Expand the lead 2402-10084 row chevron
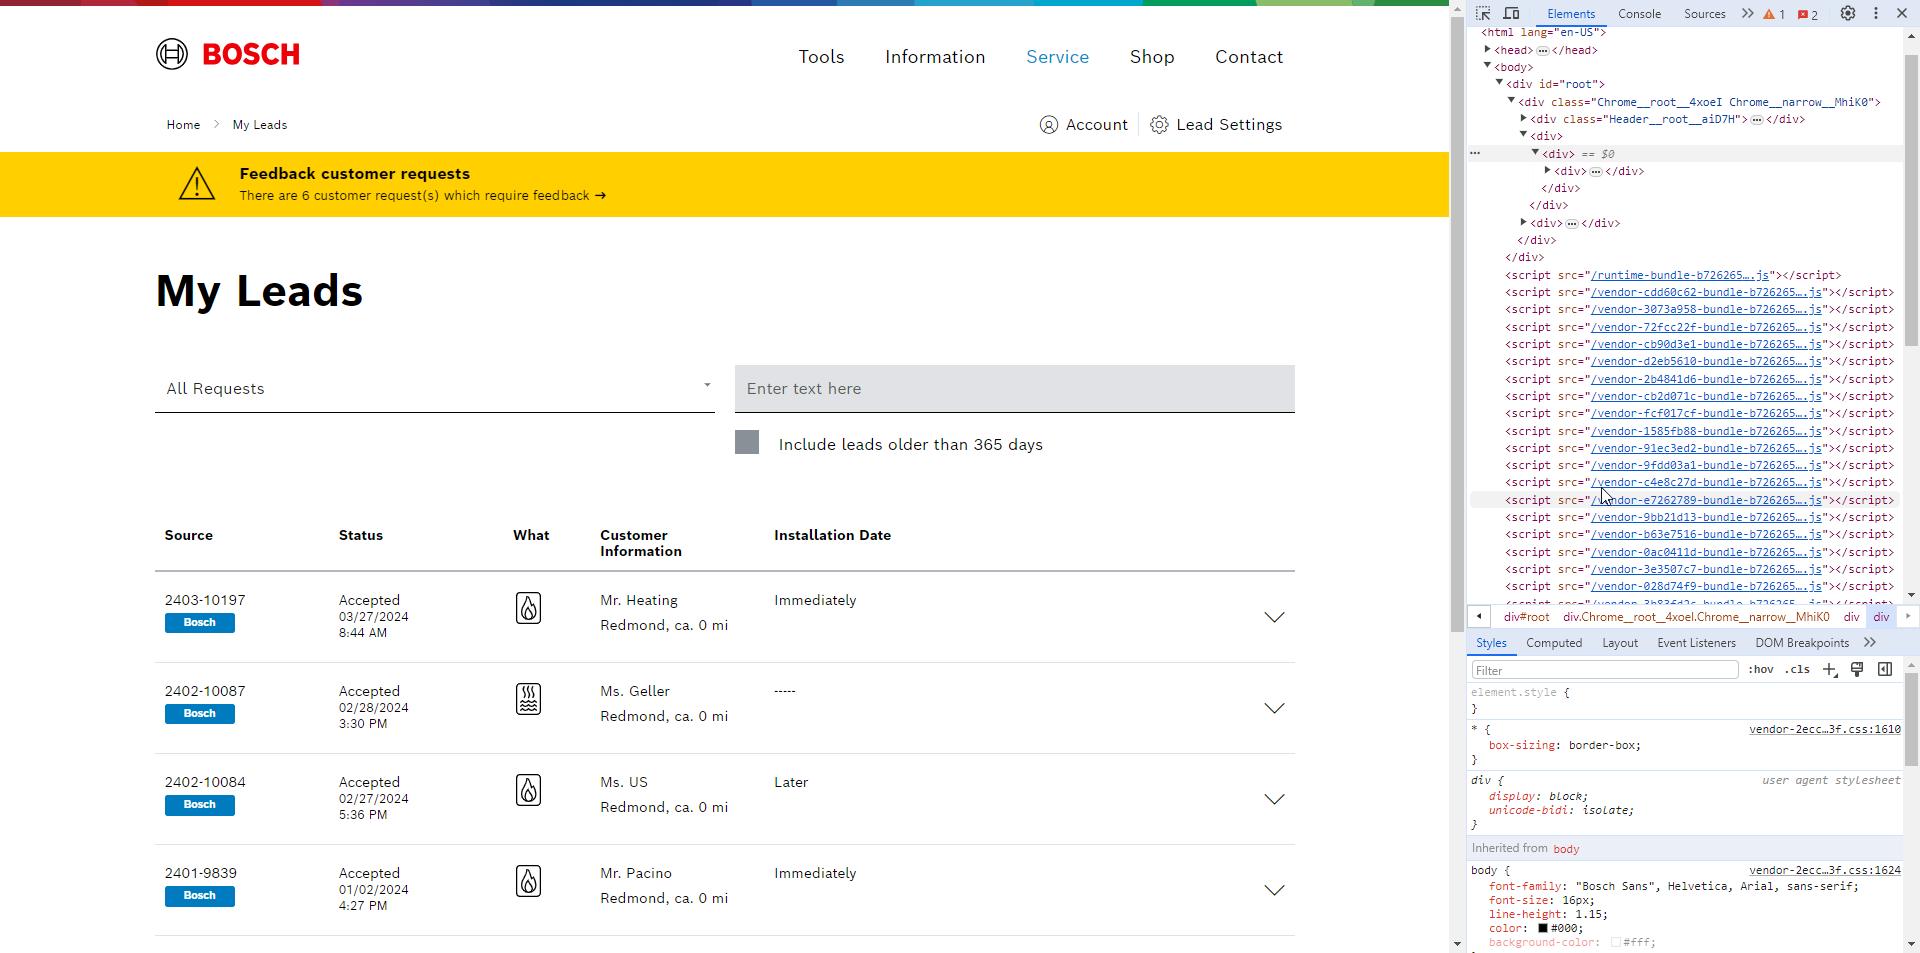The height and width of the screenshot is (953, 1920). tap(1274, 800)
